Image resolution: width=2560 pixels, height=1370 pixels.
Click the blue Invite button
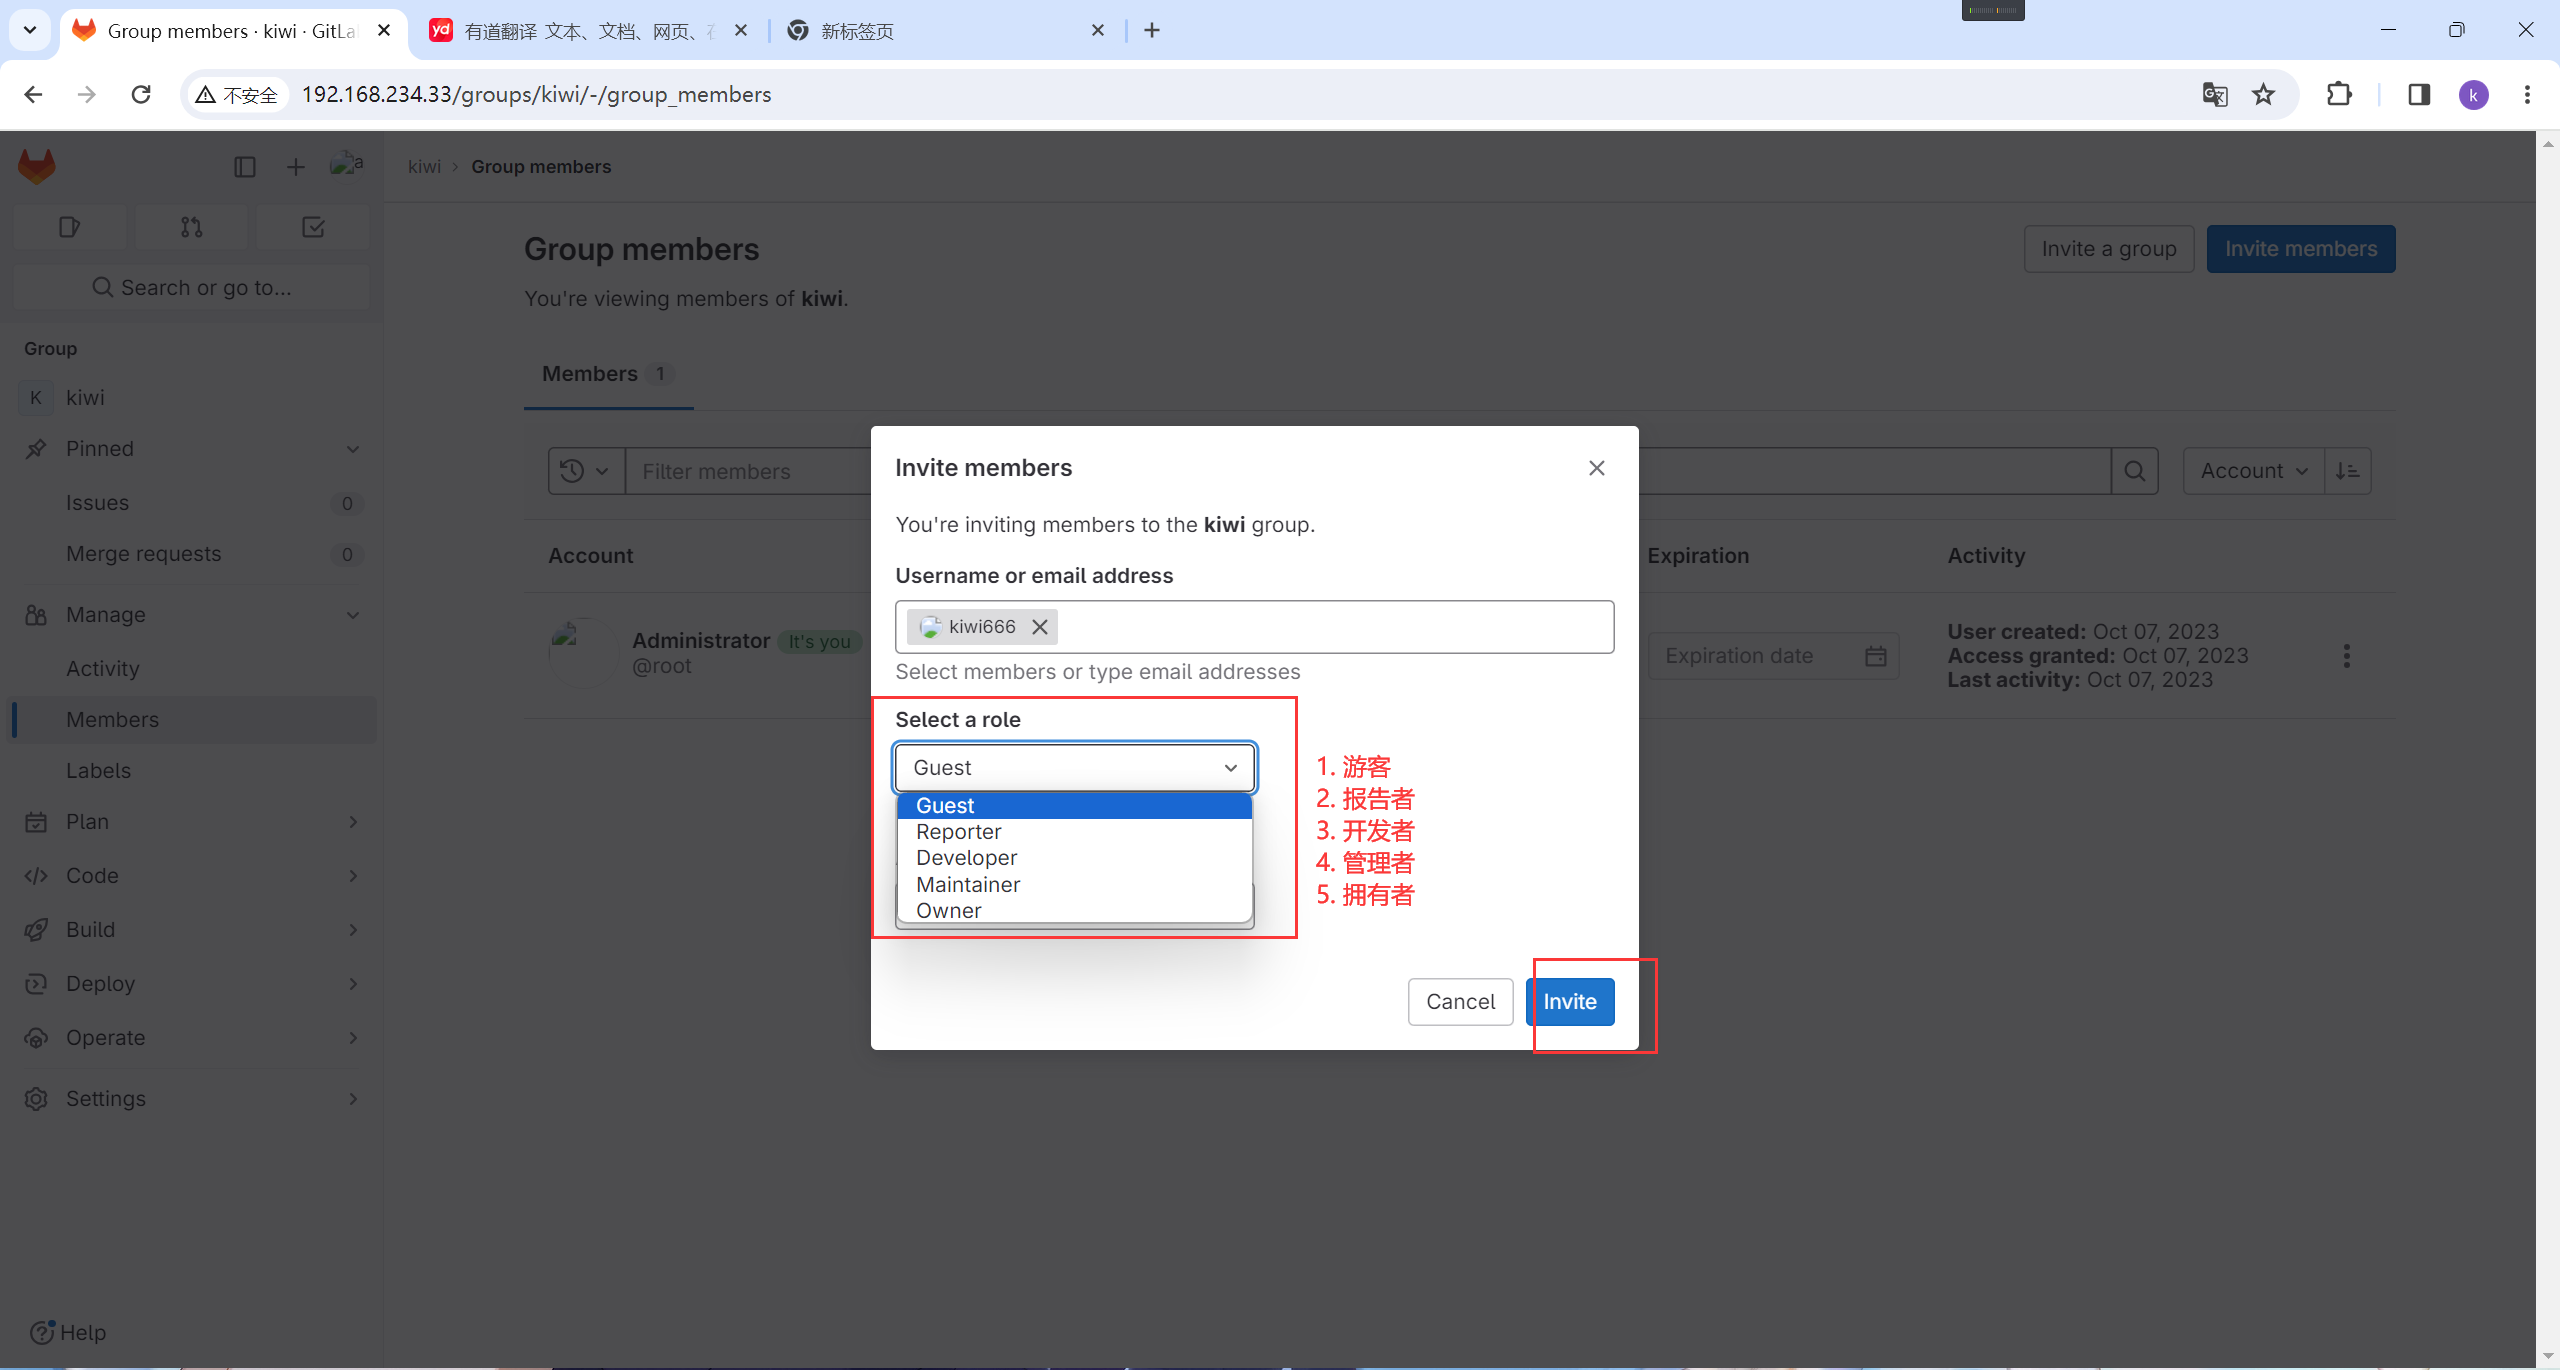click(x=1570, y=1002)
